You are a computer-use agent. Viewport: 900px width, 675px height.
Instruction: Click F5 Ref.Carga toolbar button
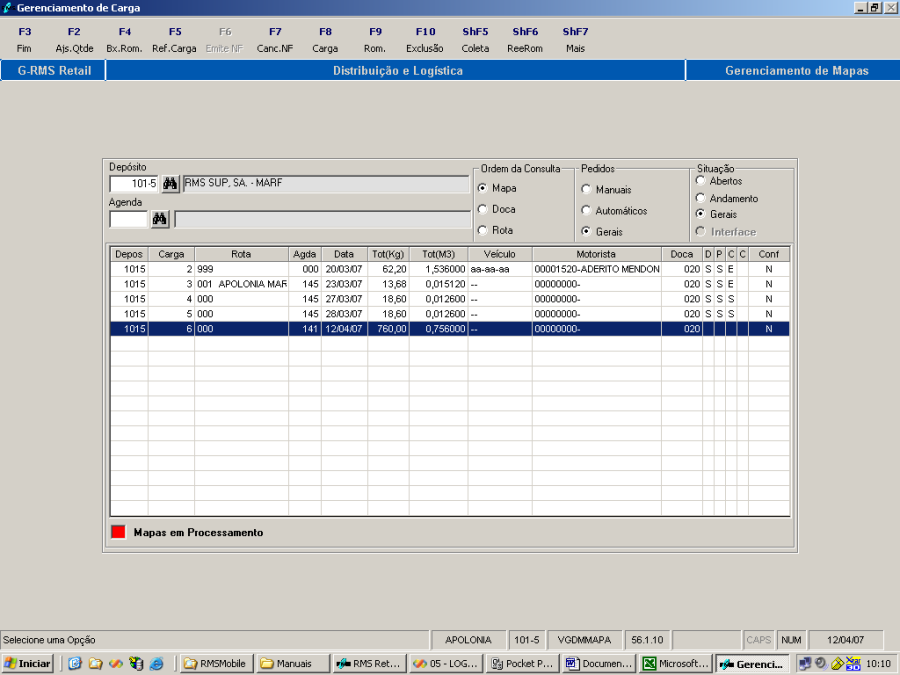(x=174, y=40)
